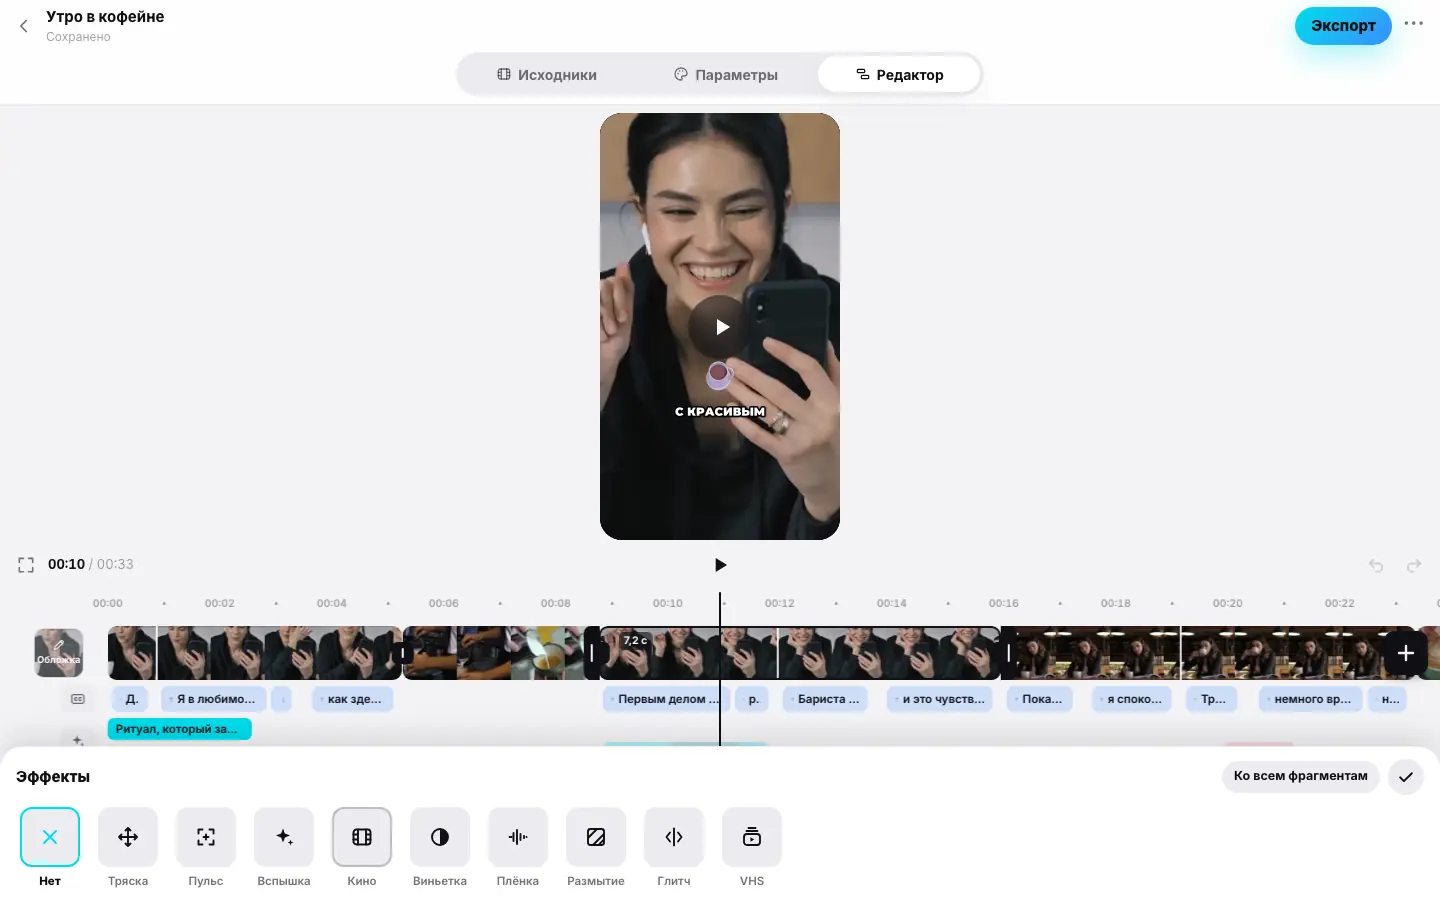The width and height of the screenshot is (1440, 900).
Task: Play the video from the preview overlay button
Action: coord(720,327)
